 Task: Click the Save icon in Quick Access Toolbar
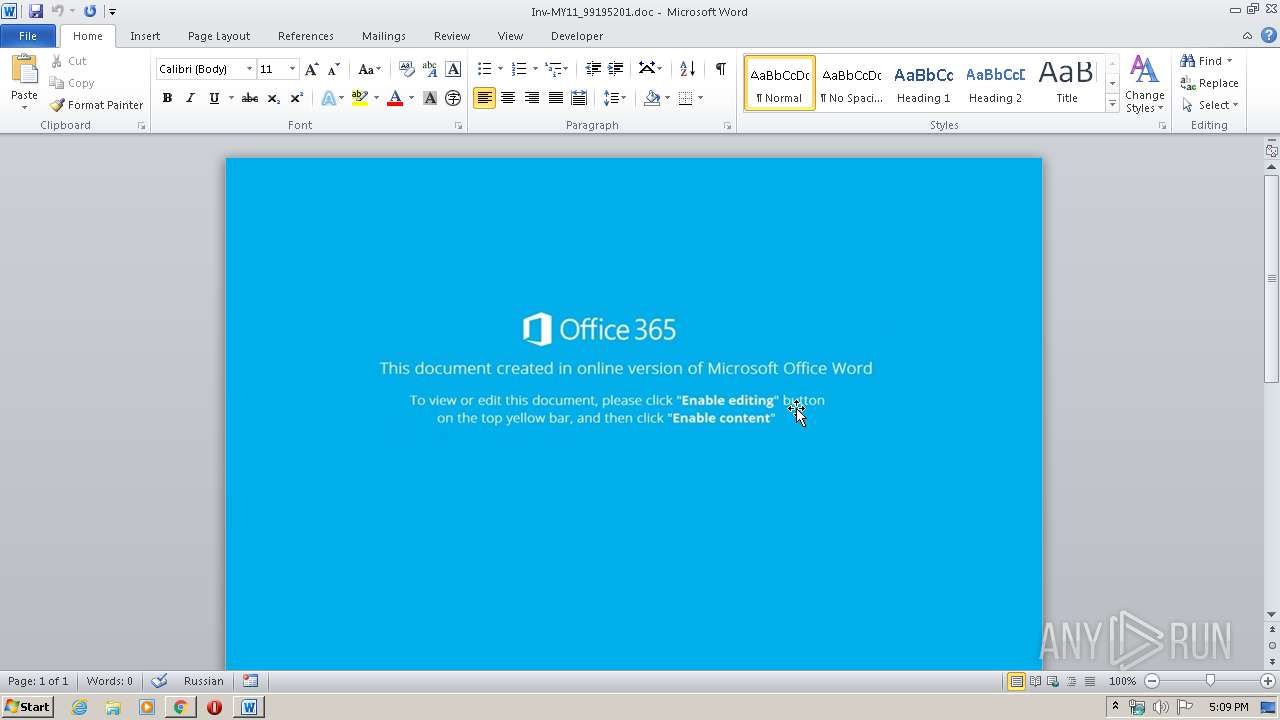pos(36,11)
